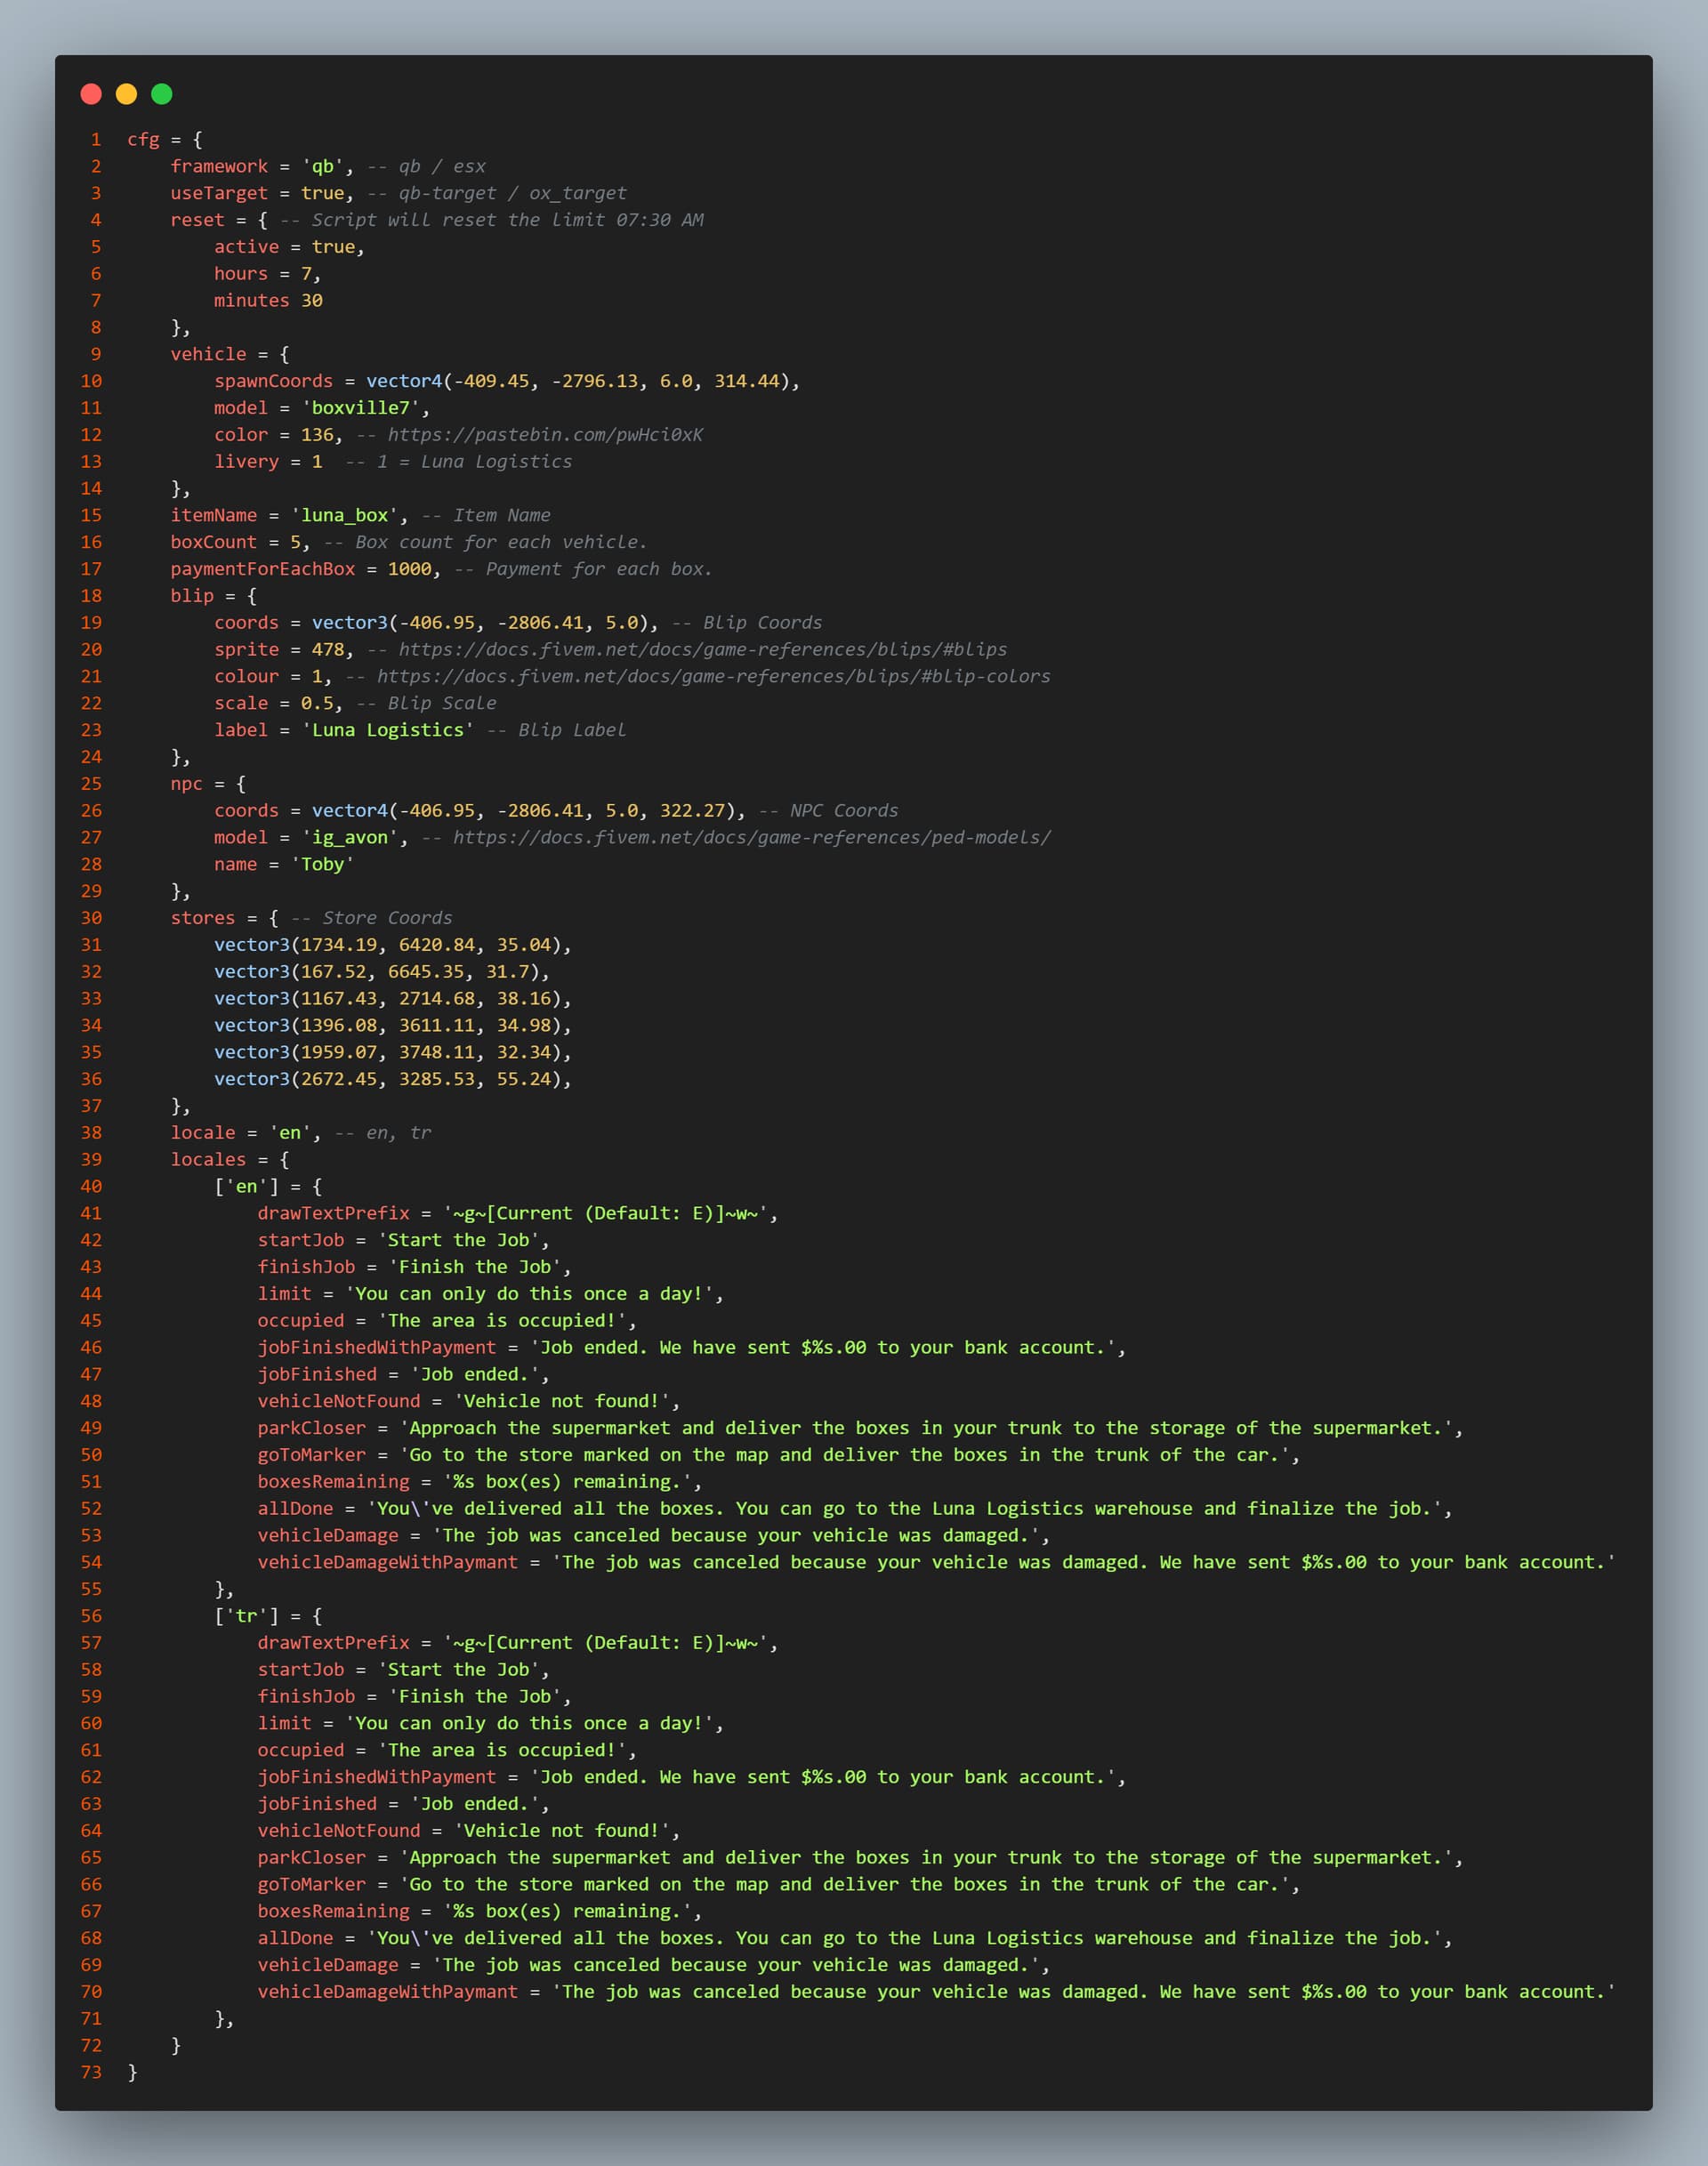Image resolution: width=1708 pixels, height=2166 pixels.
Task: Click 'drawTextPrefix' on line 41
Action: (334, 1213)
